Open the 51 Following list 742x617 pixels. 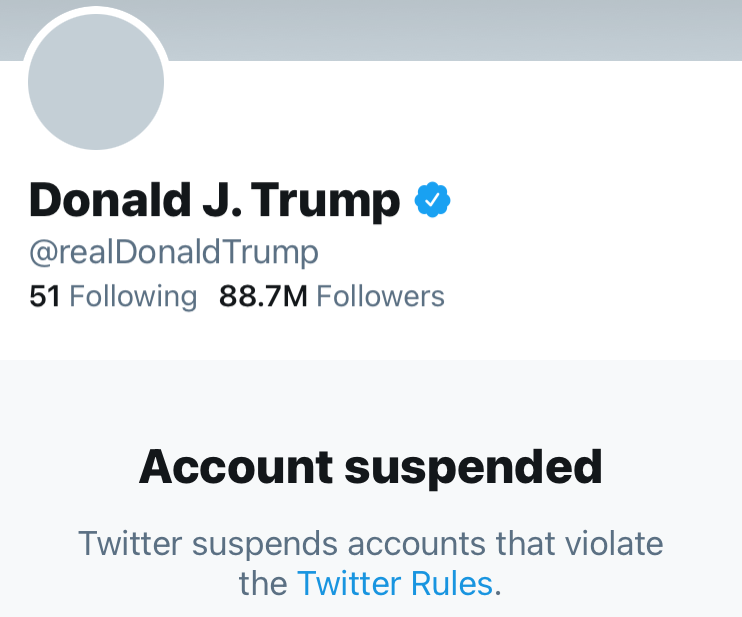[x=113, y=297]
